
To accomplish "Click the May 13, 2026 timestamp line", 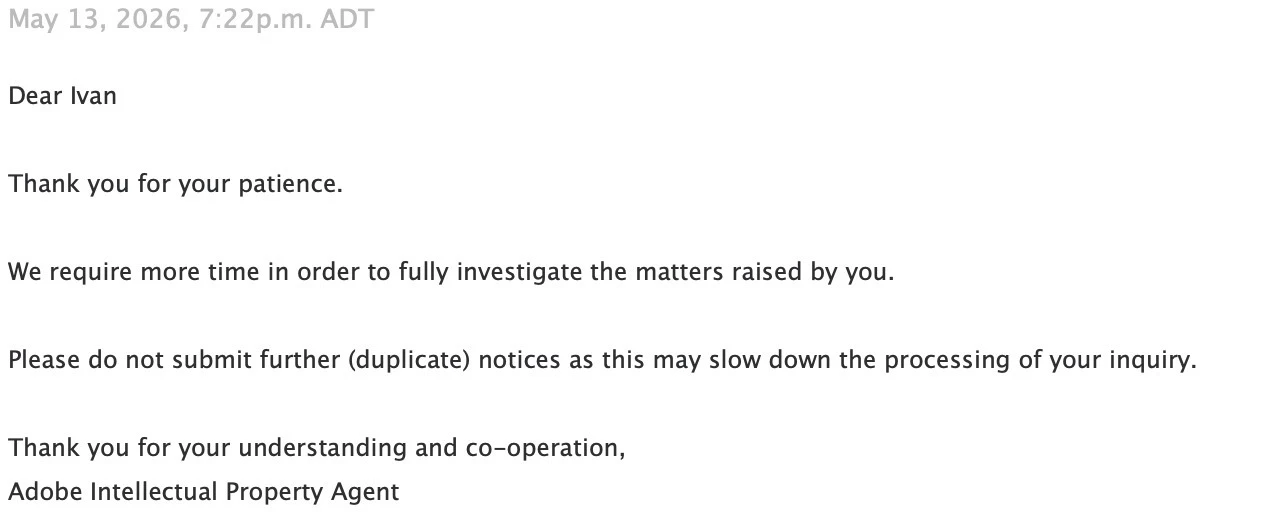I will point(191,19).
